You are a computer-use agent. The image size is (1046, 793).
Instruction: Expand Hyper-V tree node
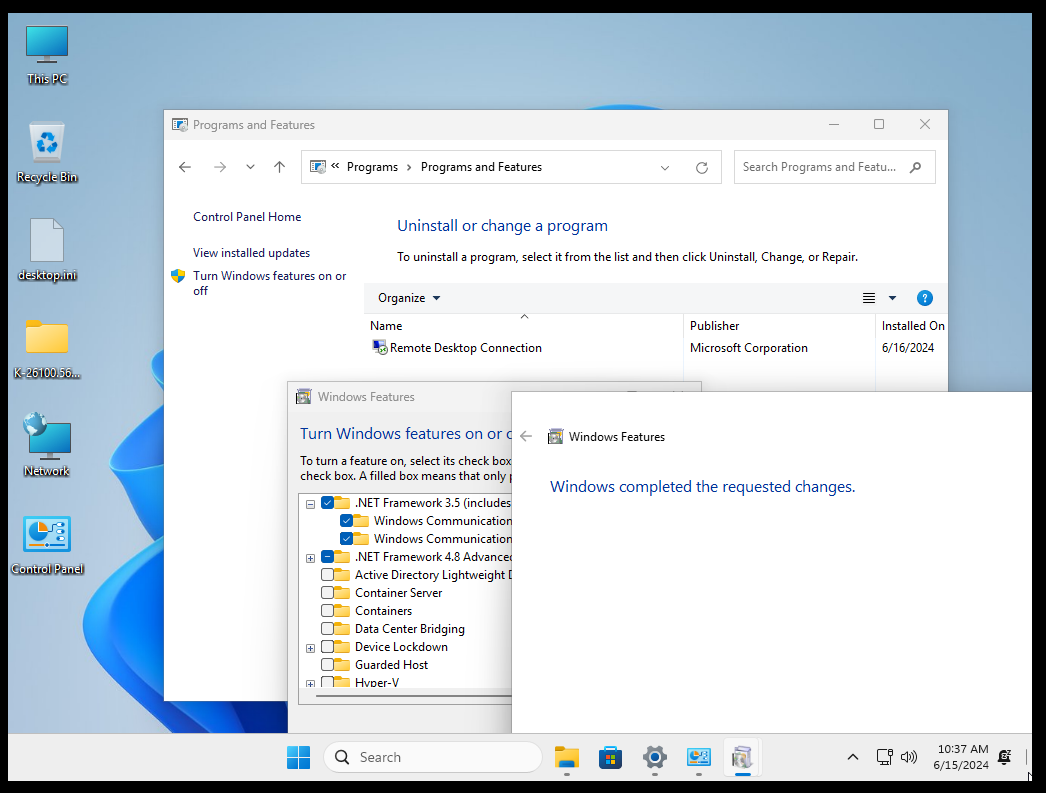tap(310, 684)
